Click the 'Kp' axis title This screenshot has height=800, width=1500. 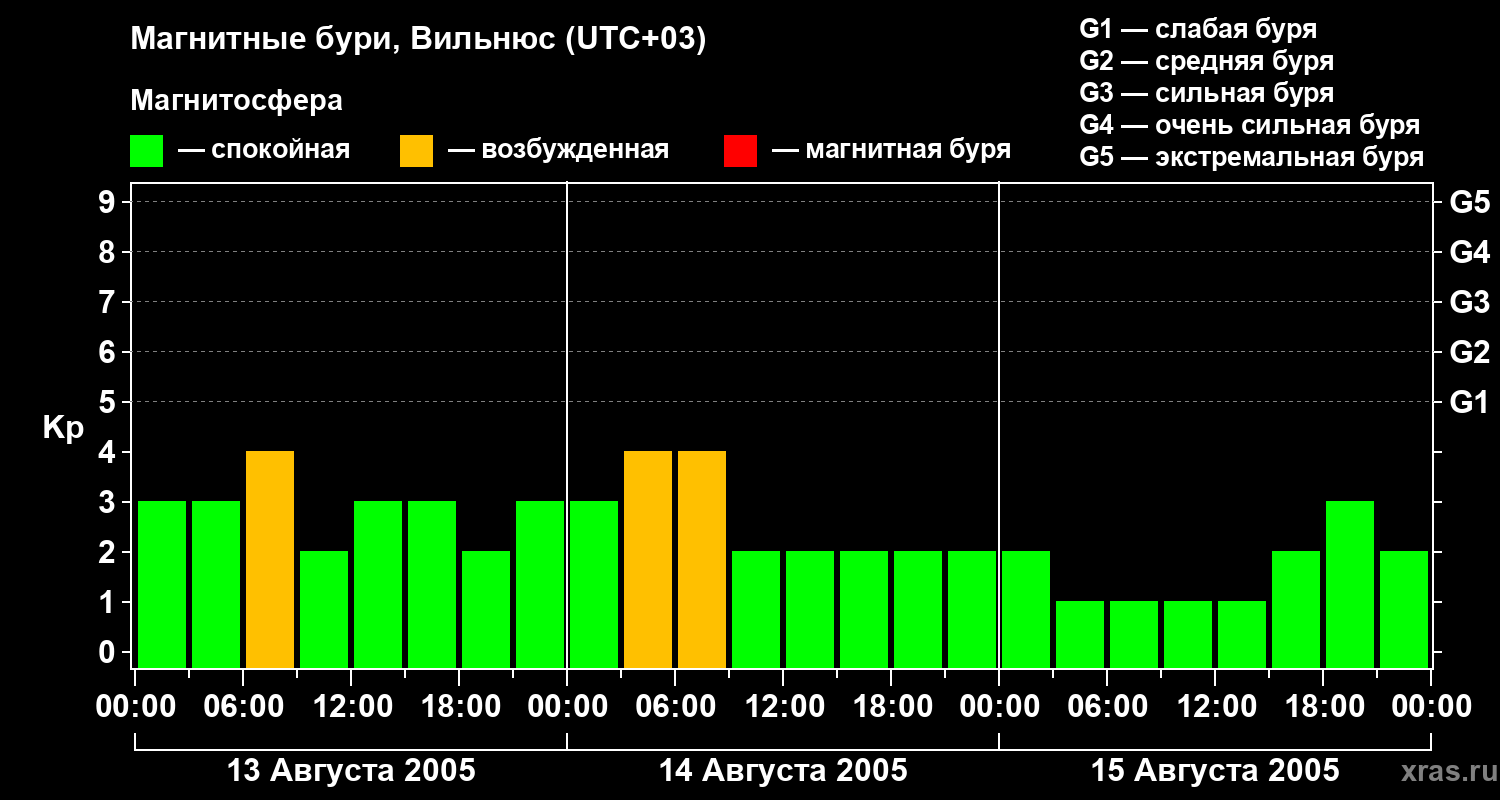pyautogui.click(x=63, y=428)
